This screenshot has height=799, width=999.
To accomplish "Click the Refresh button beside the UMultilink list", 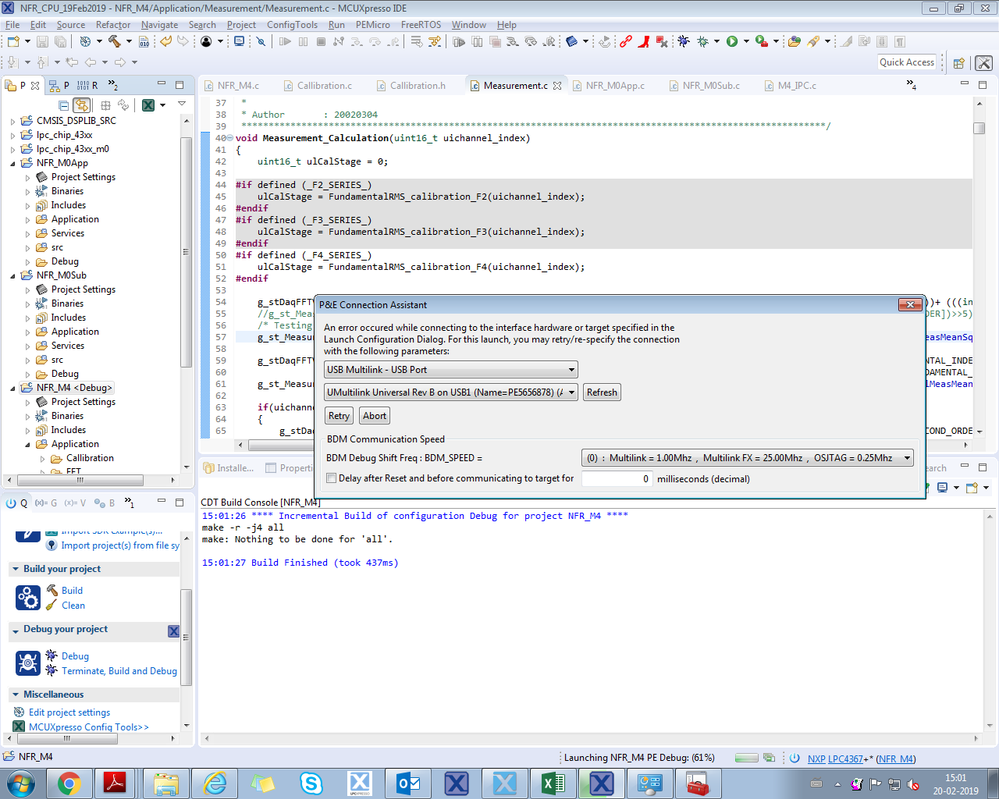I will click(602, 393).
